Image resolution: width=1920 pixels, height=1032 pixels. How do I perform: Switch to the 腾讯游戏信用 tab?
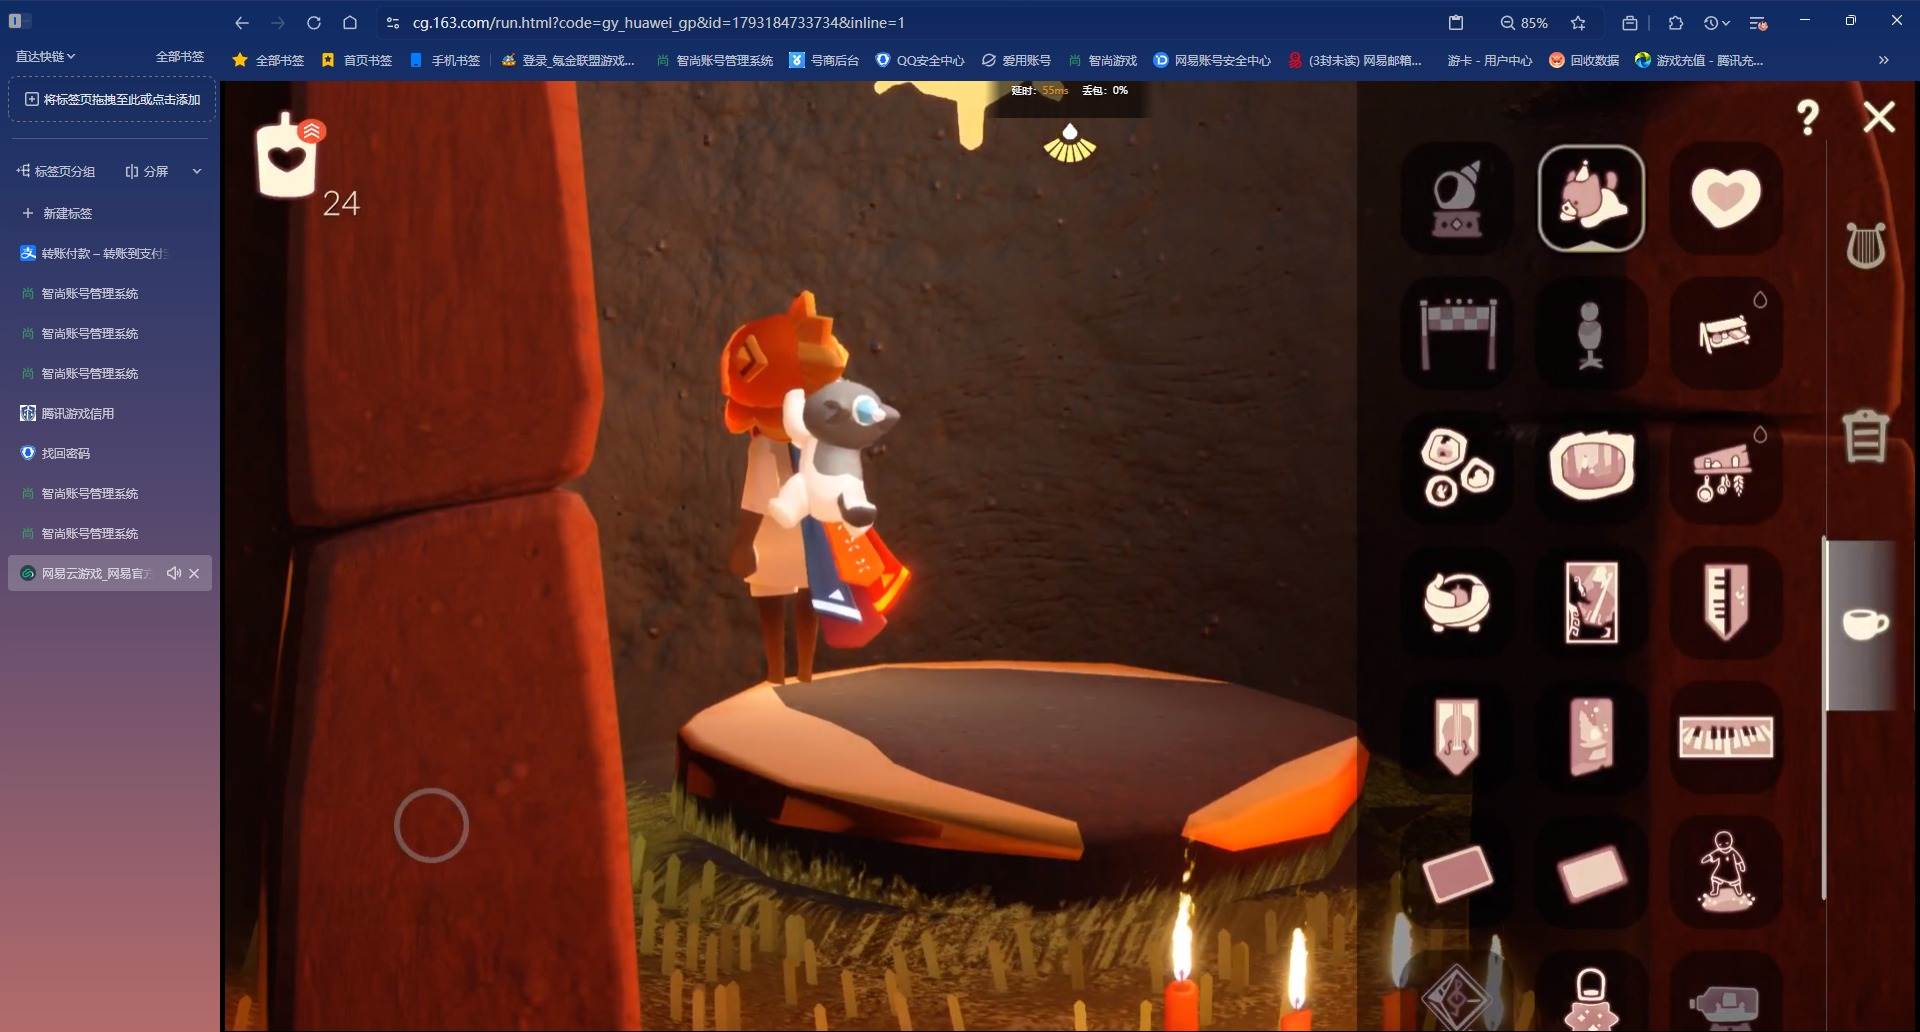point(110,413)
